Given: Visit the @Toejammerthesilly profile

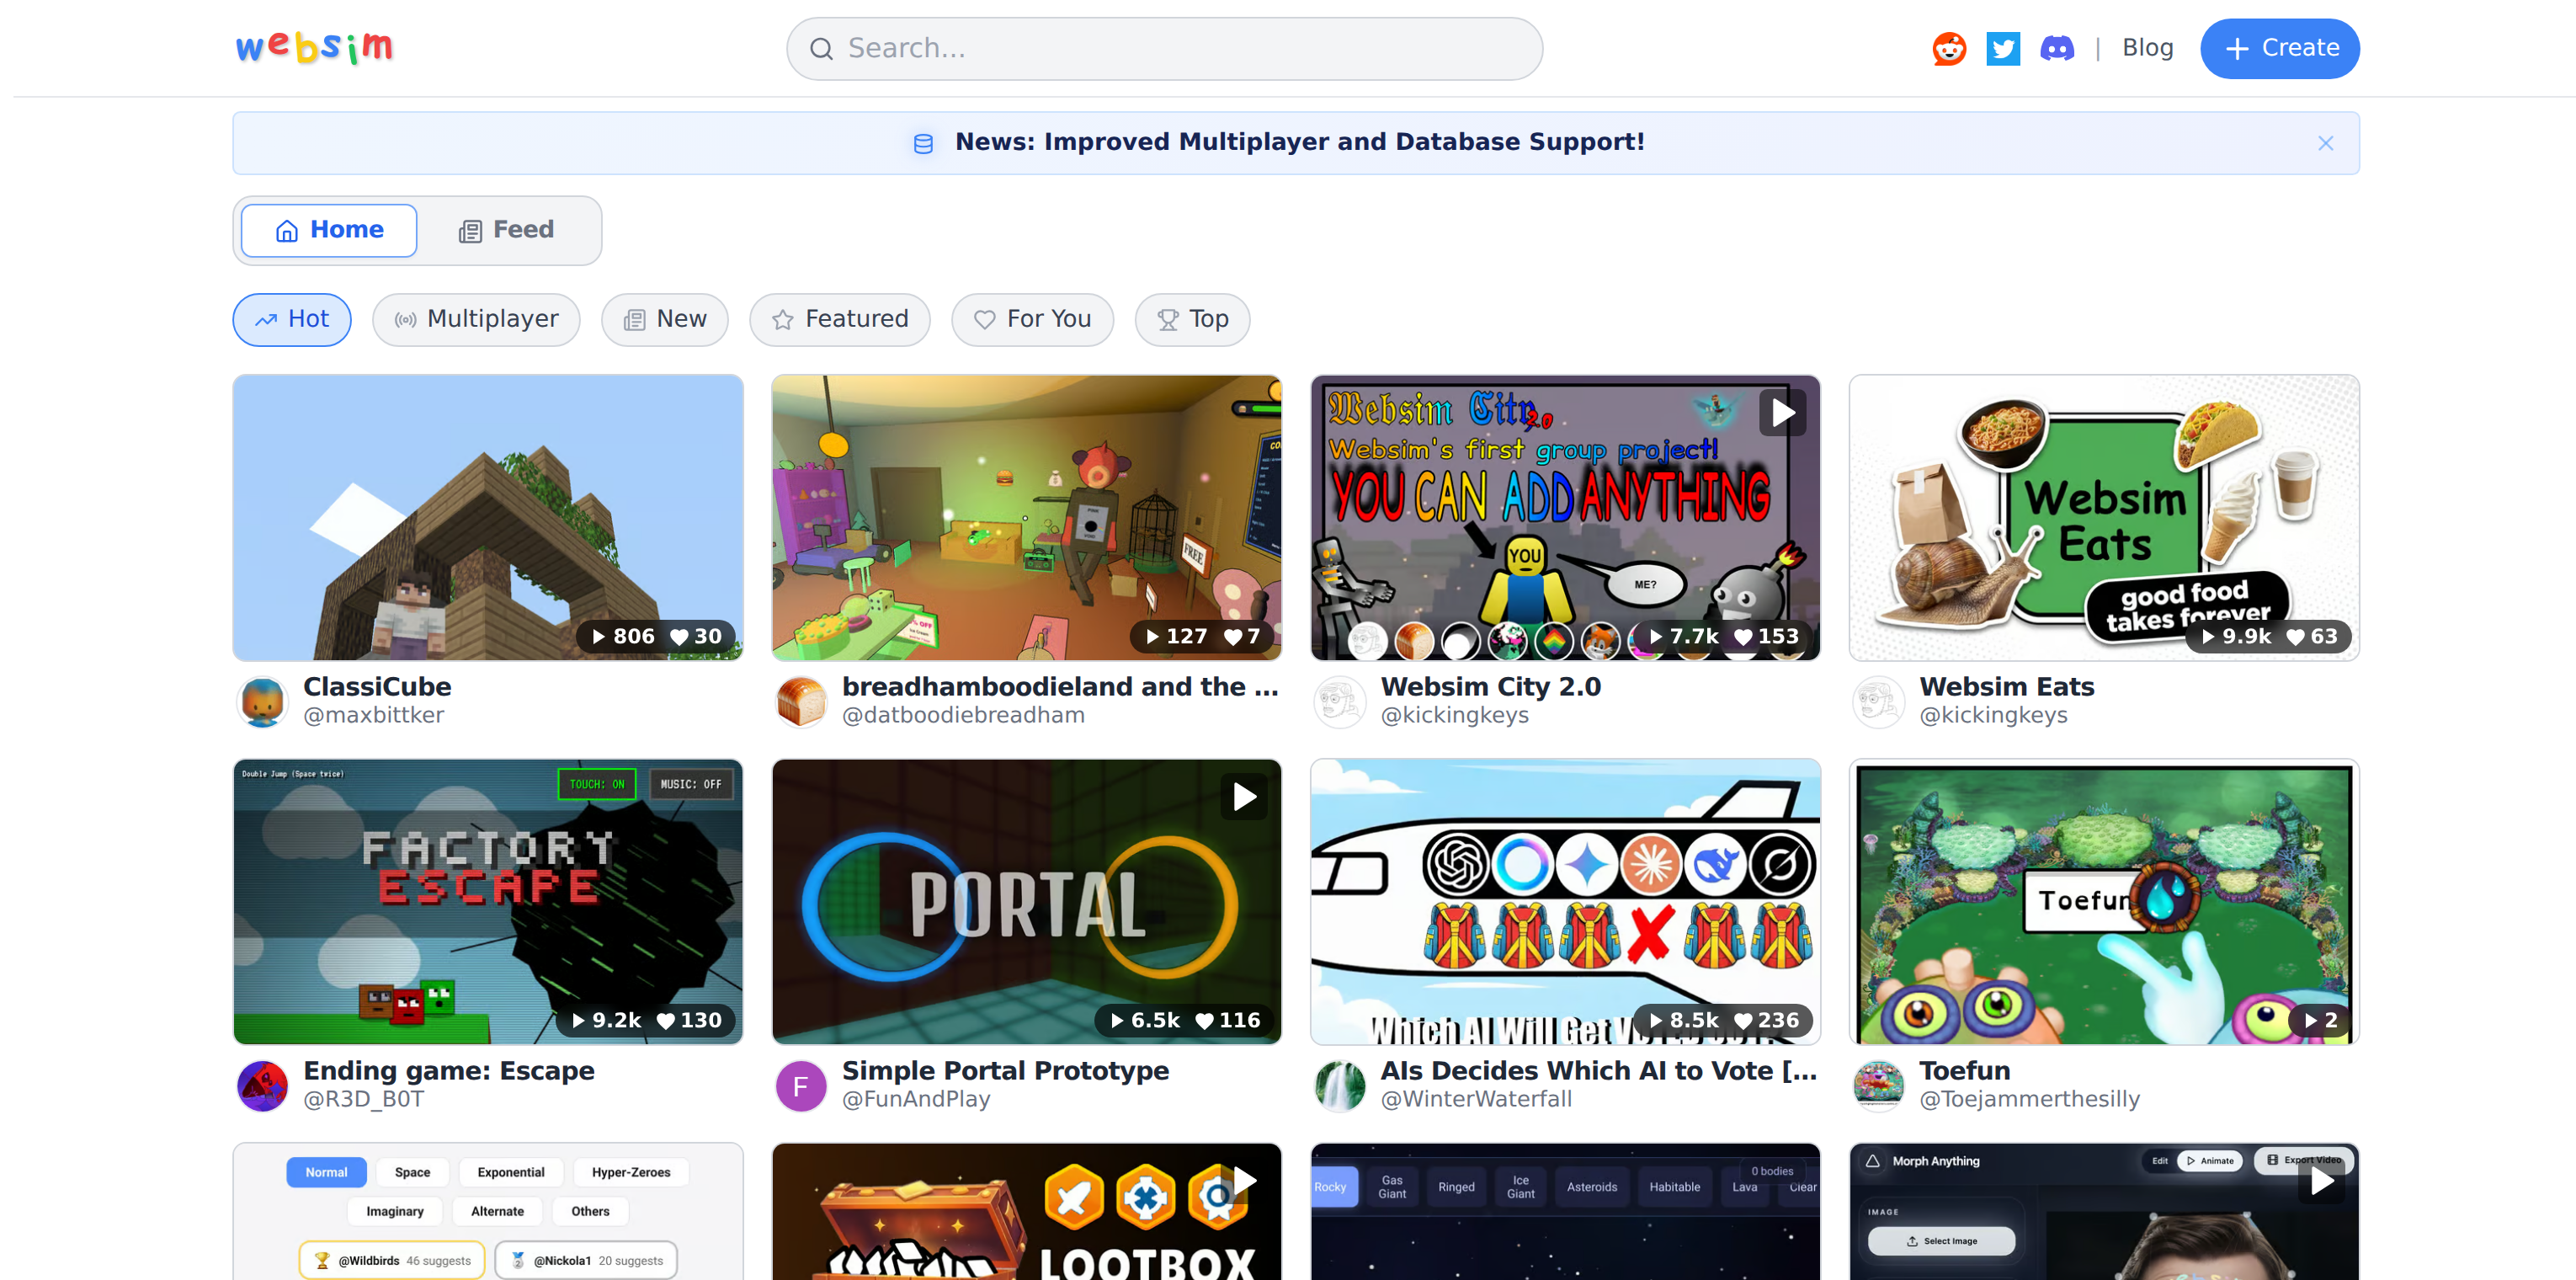Looking at the screenshot, I should [x=2029, y=1099].
